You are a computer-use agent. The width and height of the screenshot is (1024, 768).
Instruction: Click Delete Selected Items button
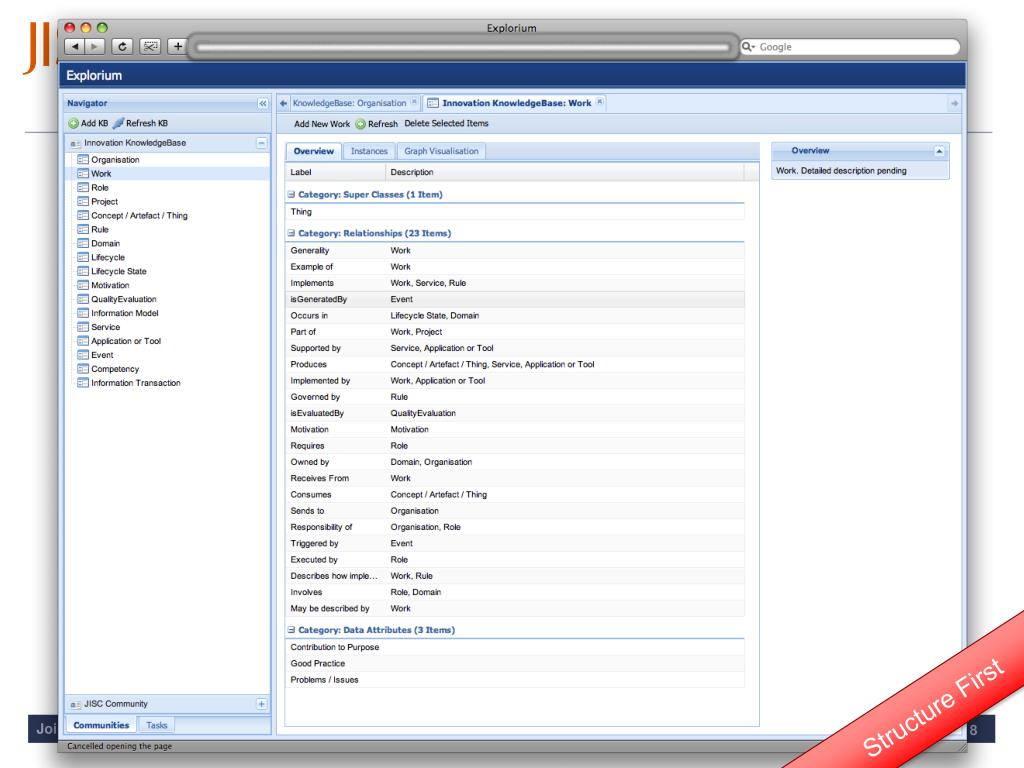click(x=447, y=123)
